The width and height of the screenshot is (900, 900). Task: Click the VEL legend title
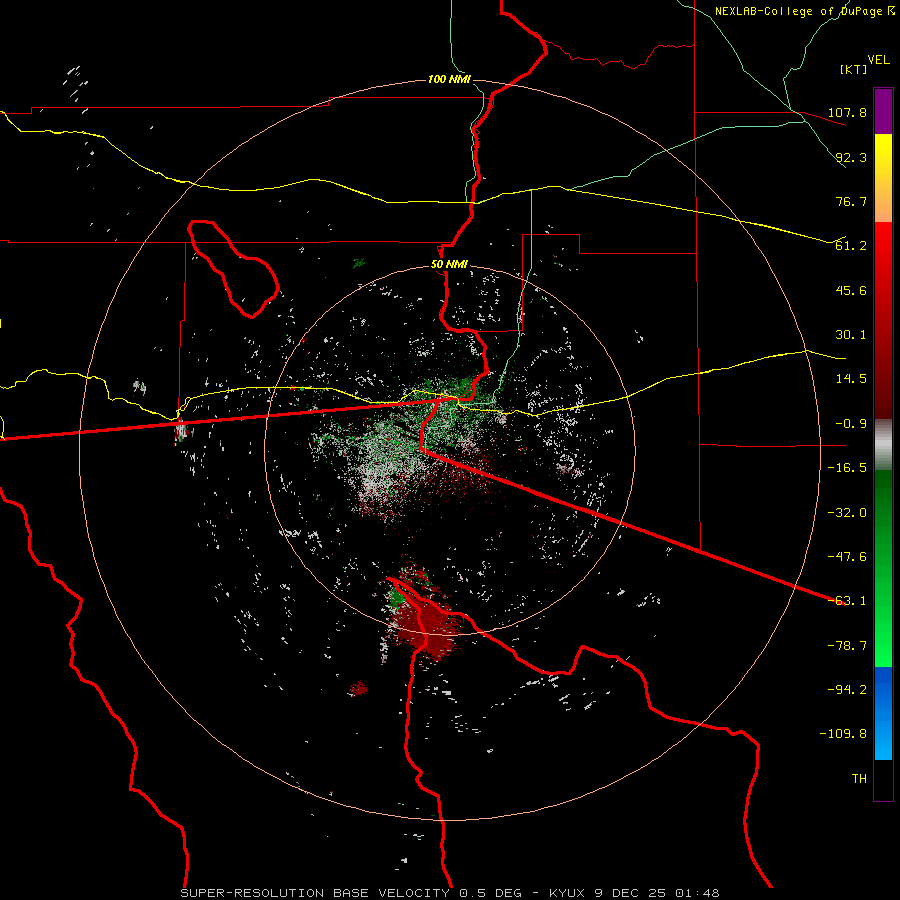pos(878,60)
